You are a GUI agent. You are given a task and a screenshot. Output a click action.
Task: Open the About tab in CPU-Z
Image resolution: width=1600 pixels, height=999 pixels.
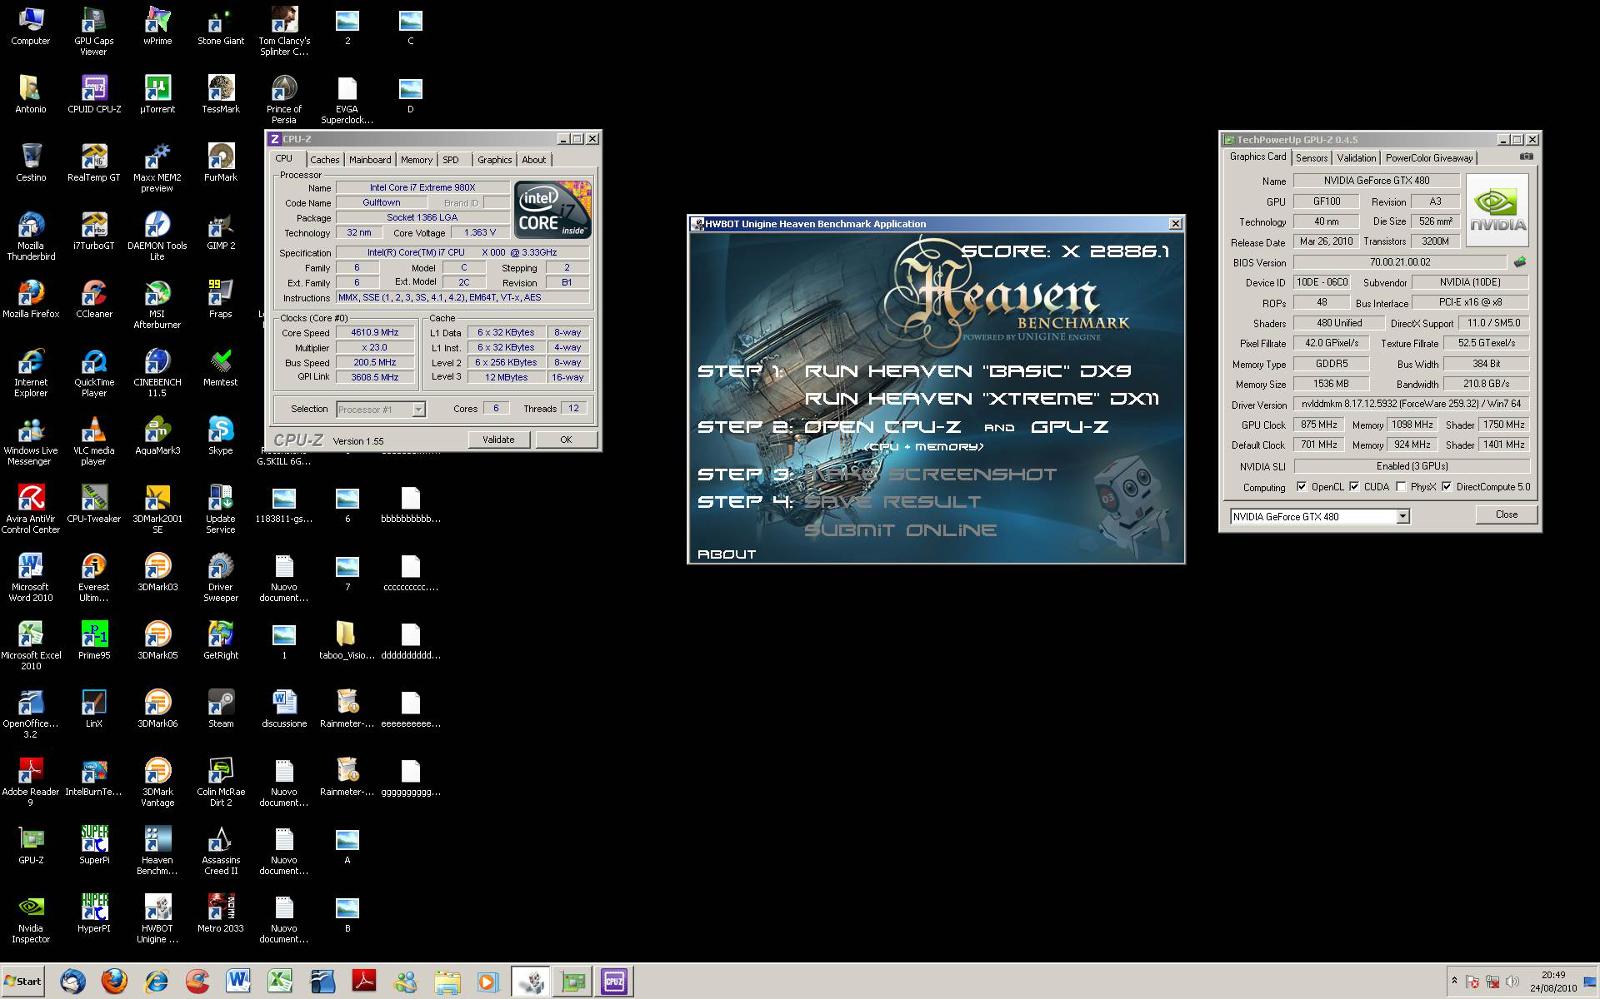(534, 160)
